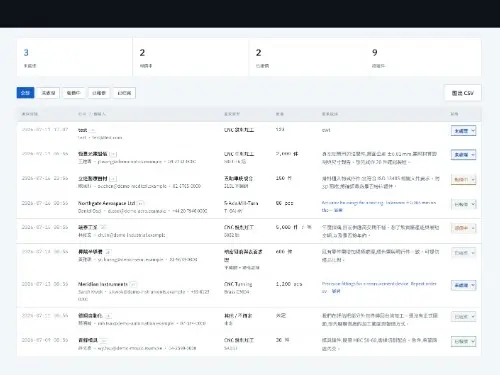The image size is (500, 375).
Task: Click the badge beside Northgate Aerospace Ltd
Action: [141, 203]
